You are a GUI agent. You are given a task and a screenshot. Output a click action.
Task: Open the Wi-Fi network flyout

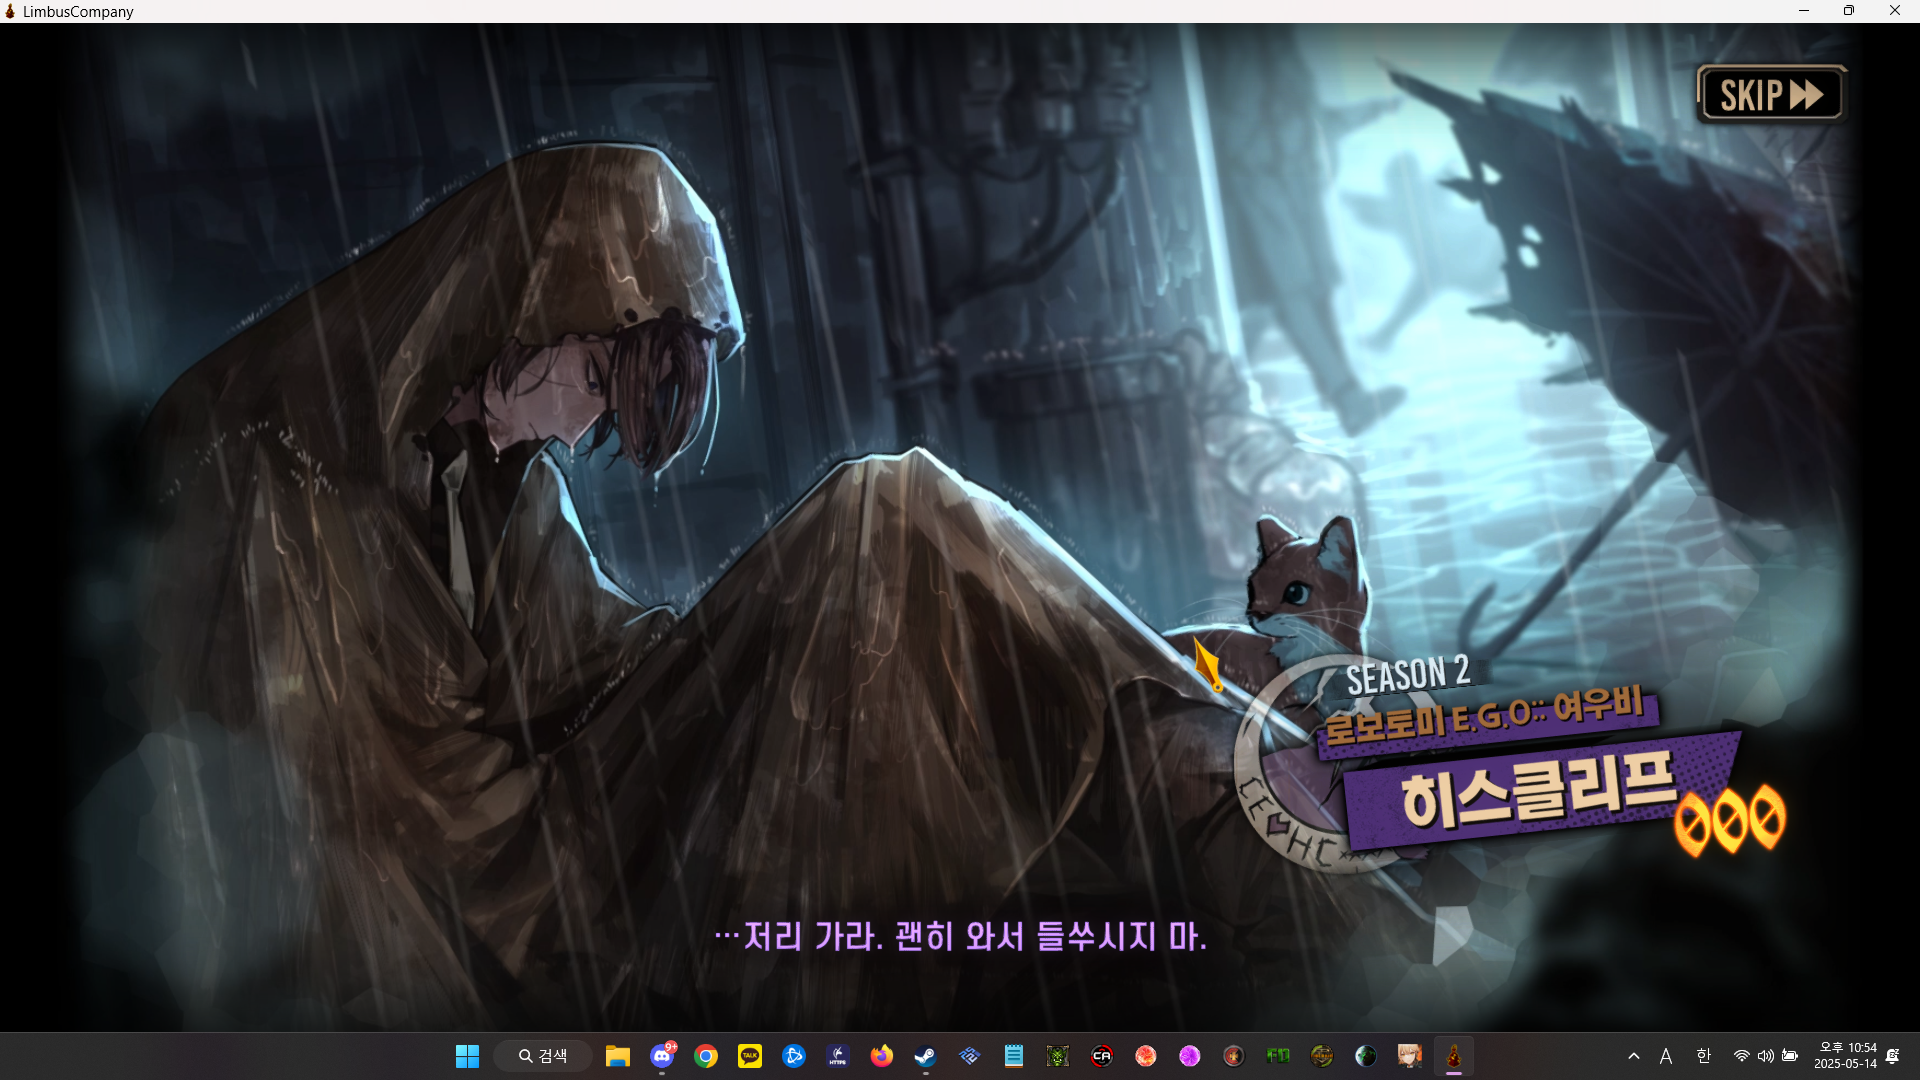coord(1741,1056)
